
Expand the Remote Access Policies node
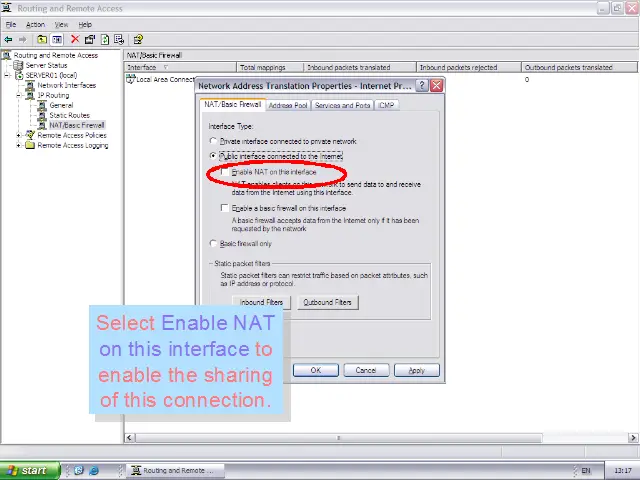[19, 136]
